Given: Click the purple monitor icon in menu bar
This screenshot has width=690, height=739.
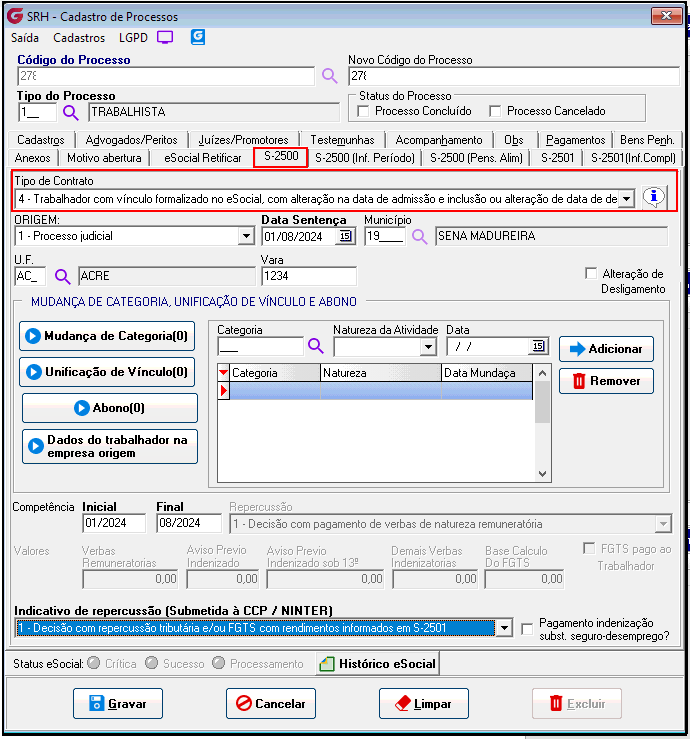Looking at the screenshot, I should click(x=165, y=37).
